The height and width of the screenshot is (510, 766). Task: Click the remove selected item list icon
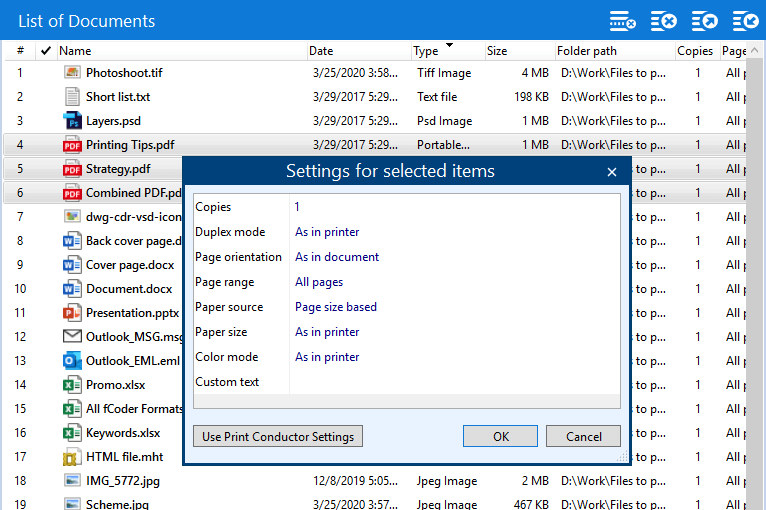coord(623,20)
